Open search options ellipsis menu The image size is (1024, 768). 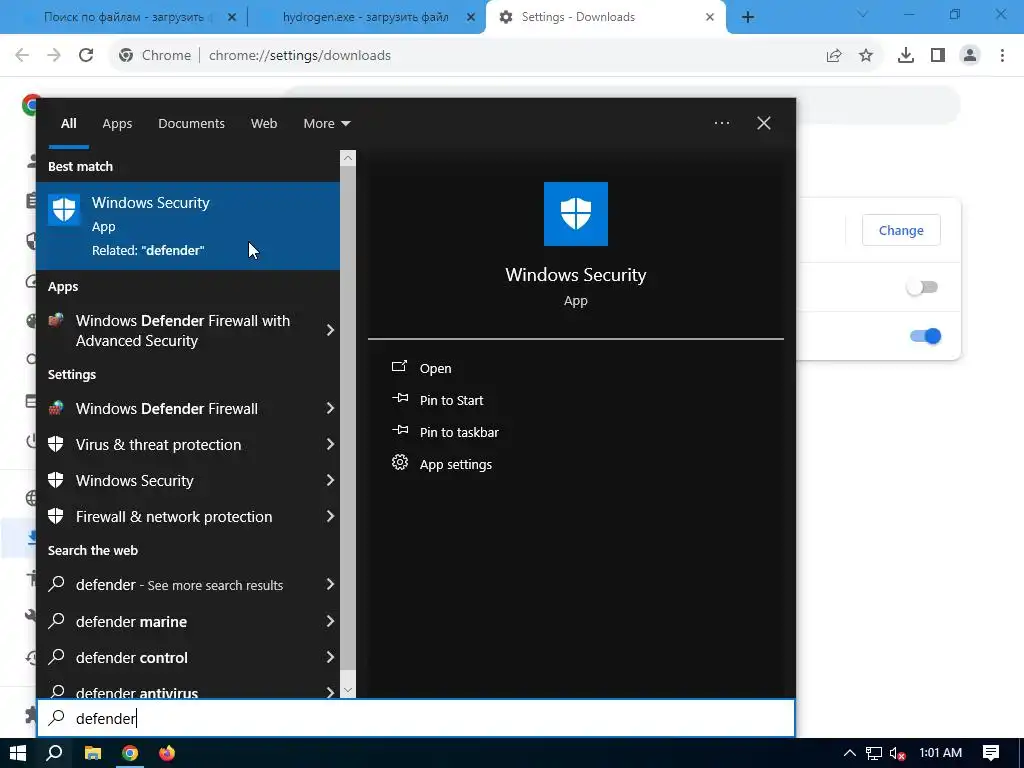[x=722, y=123]
